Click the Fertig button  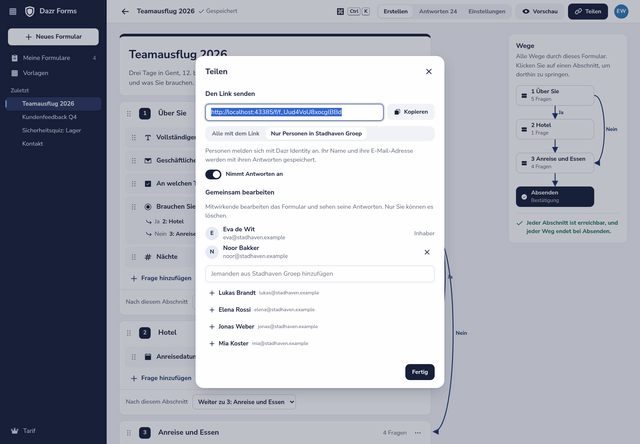pos(420,372)
